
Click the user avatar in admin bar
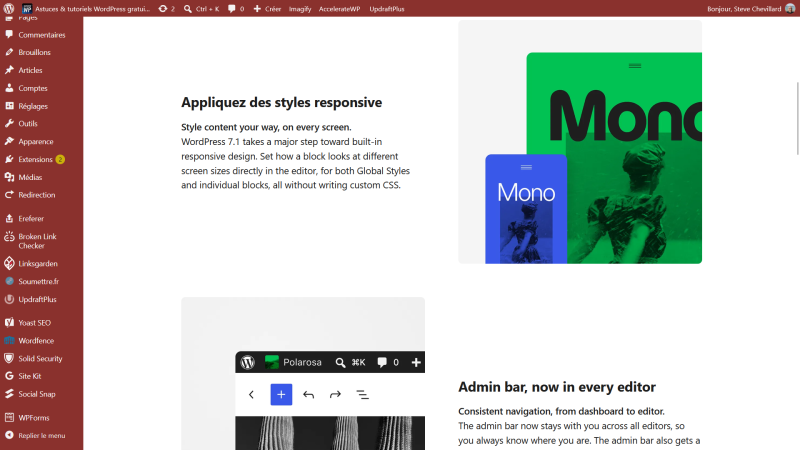pos(790,9)
